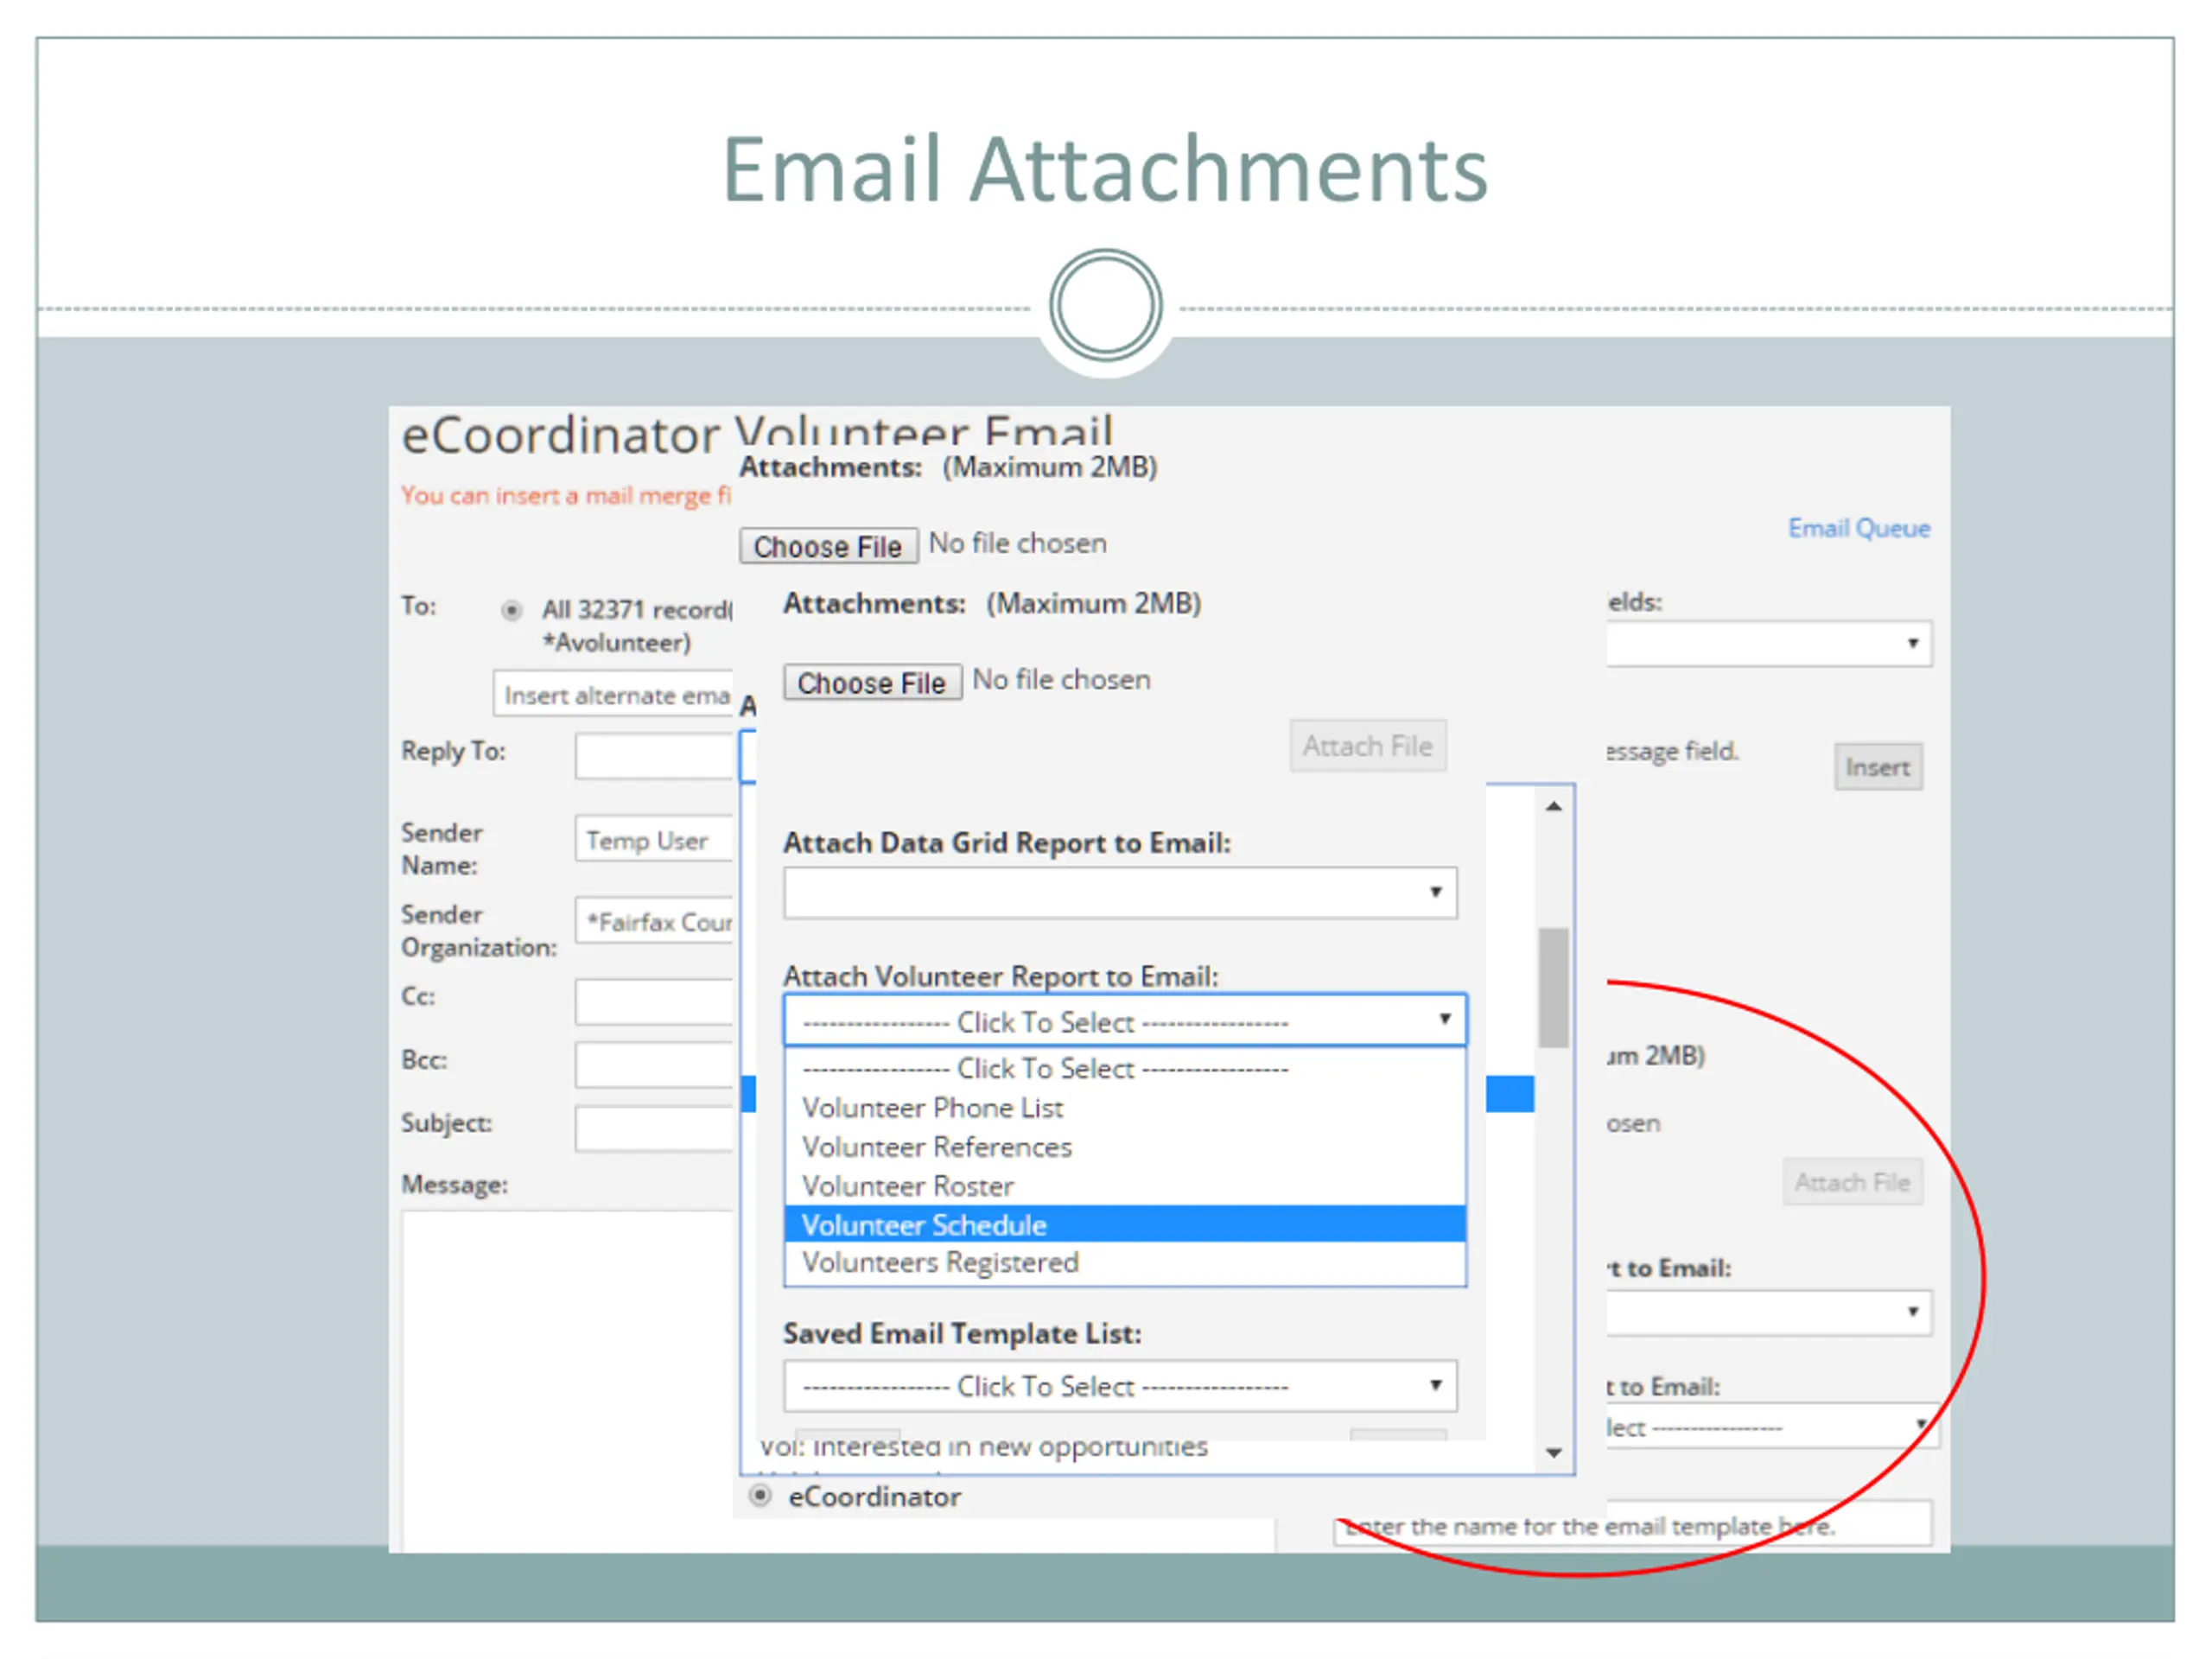Image resolution: width=2212 pixels, height=1659 pixels.
Task: Choose the Click To Select list option
Action: pos(1125,1068)
